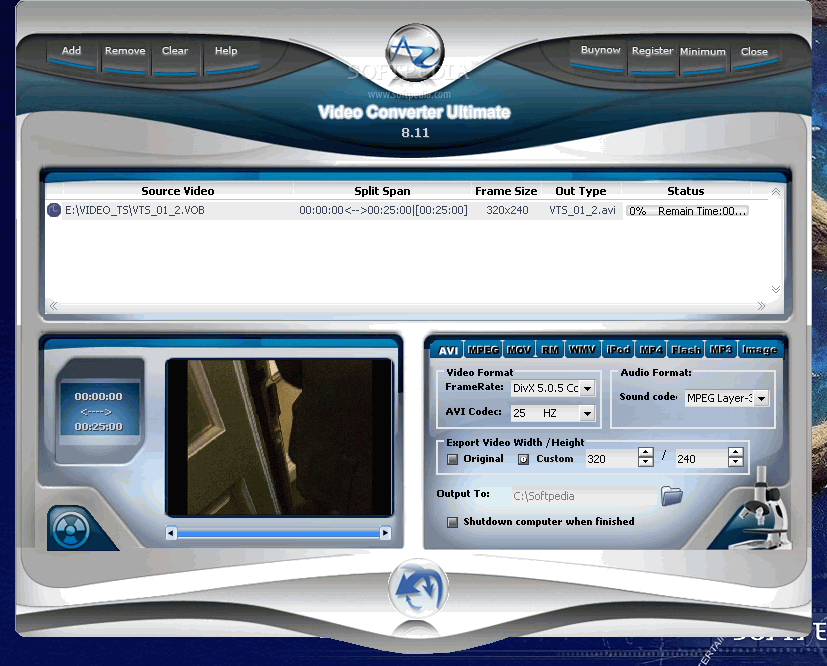Click the width field showing 320

coord(611,459)
